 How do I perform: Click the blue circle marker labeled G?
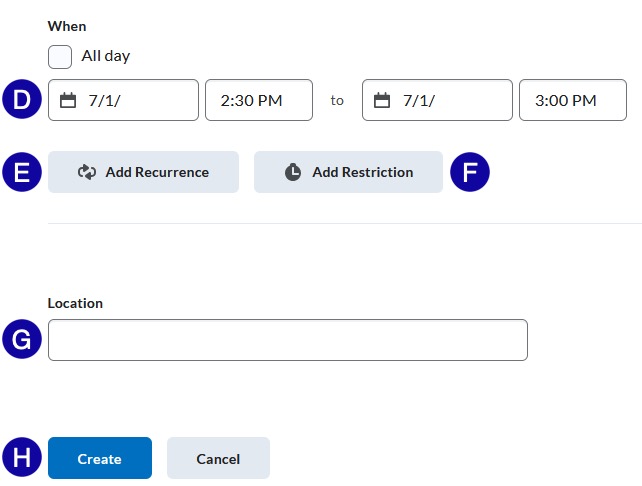[x=22, y=339]
